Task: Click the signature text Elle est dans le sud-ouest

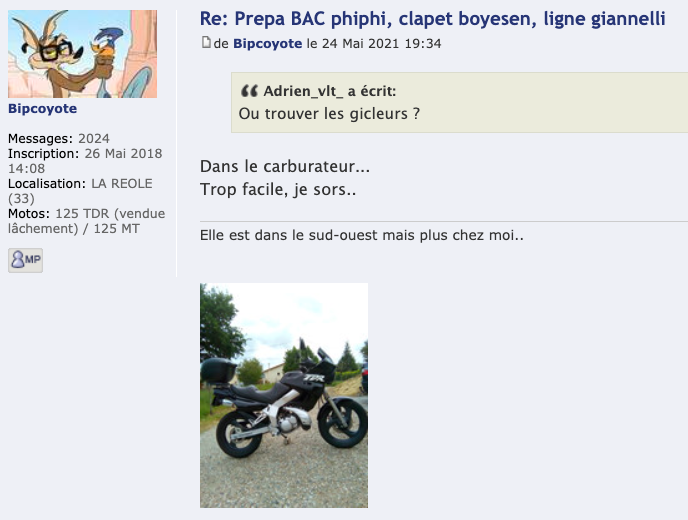Action: (x=362, y=235)
